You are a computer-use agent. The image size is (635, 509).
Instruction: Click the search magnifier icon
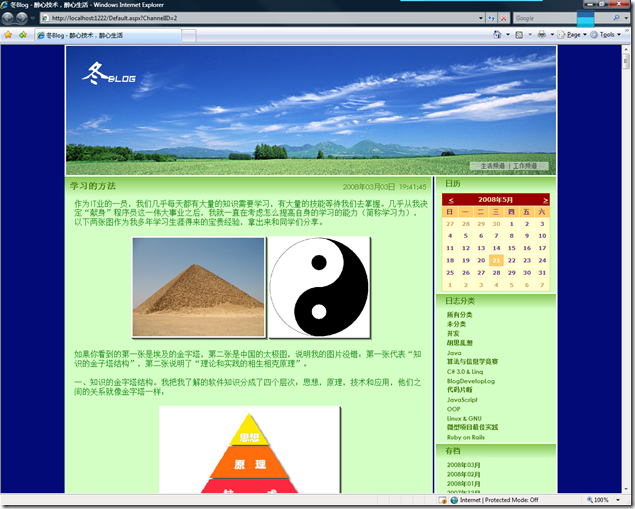616,18
